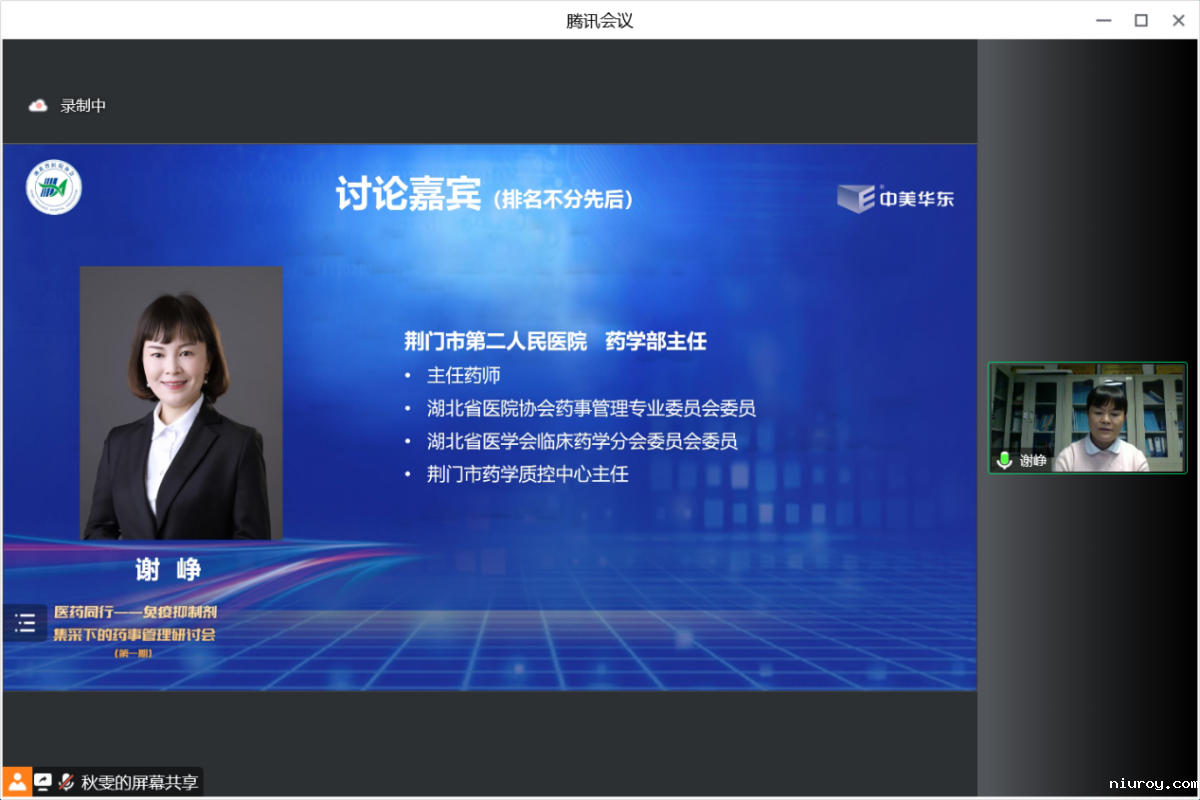Click the speaker portrait photo on slide
The image size is (1200, 800).
coord(181,403)
